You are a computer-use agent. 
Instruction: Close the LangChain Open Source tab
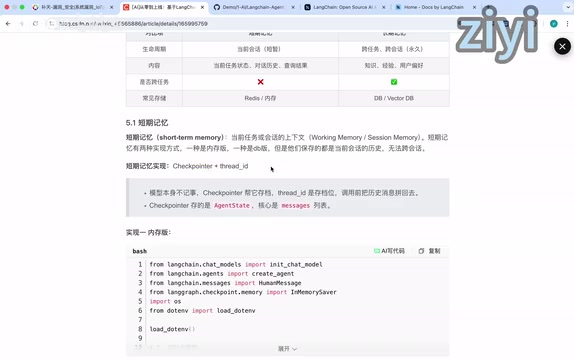pos(384,7)
